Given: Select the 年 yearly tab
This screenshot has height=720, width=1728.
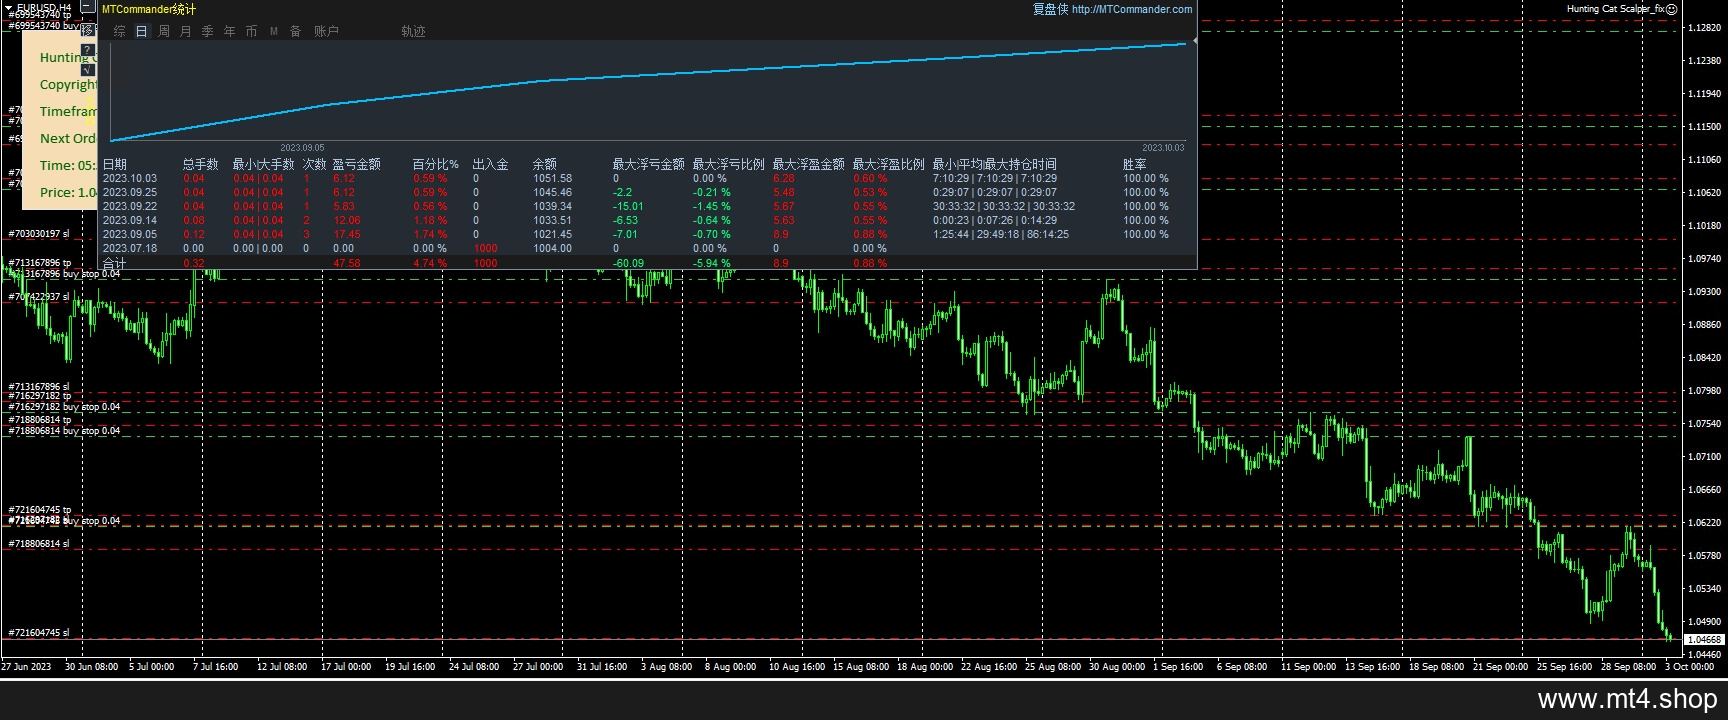Looking at the screenshot, I should (x=229, y=31).
